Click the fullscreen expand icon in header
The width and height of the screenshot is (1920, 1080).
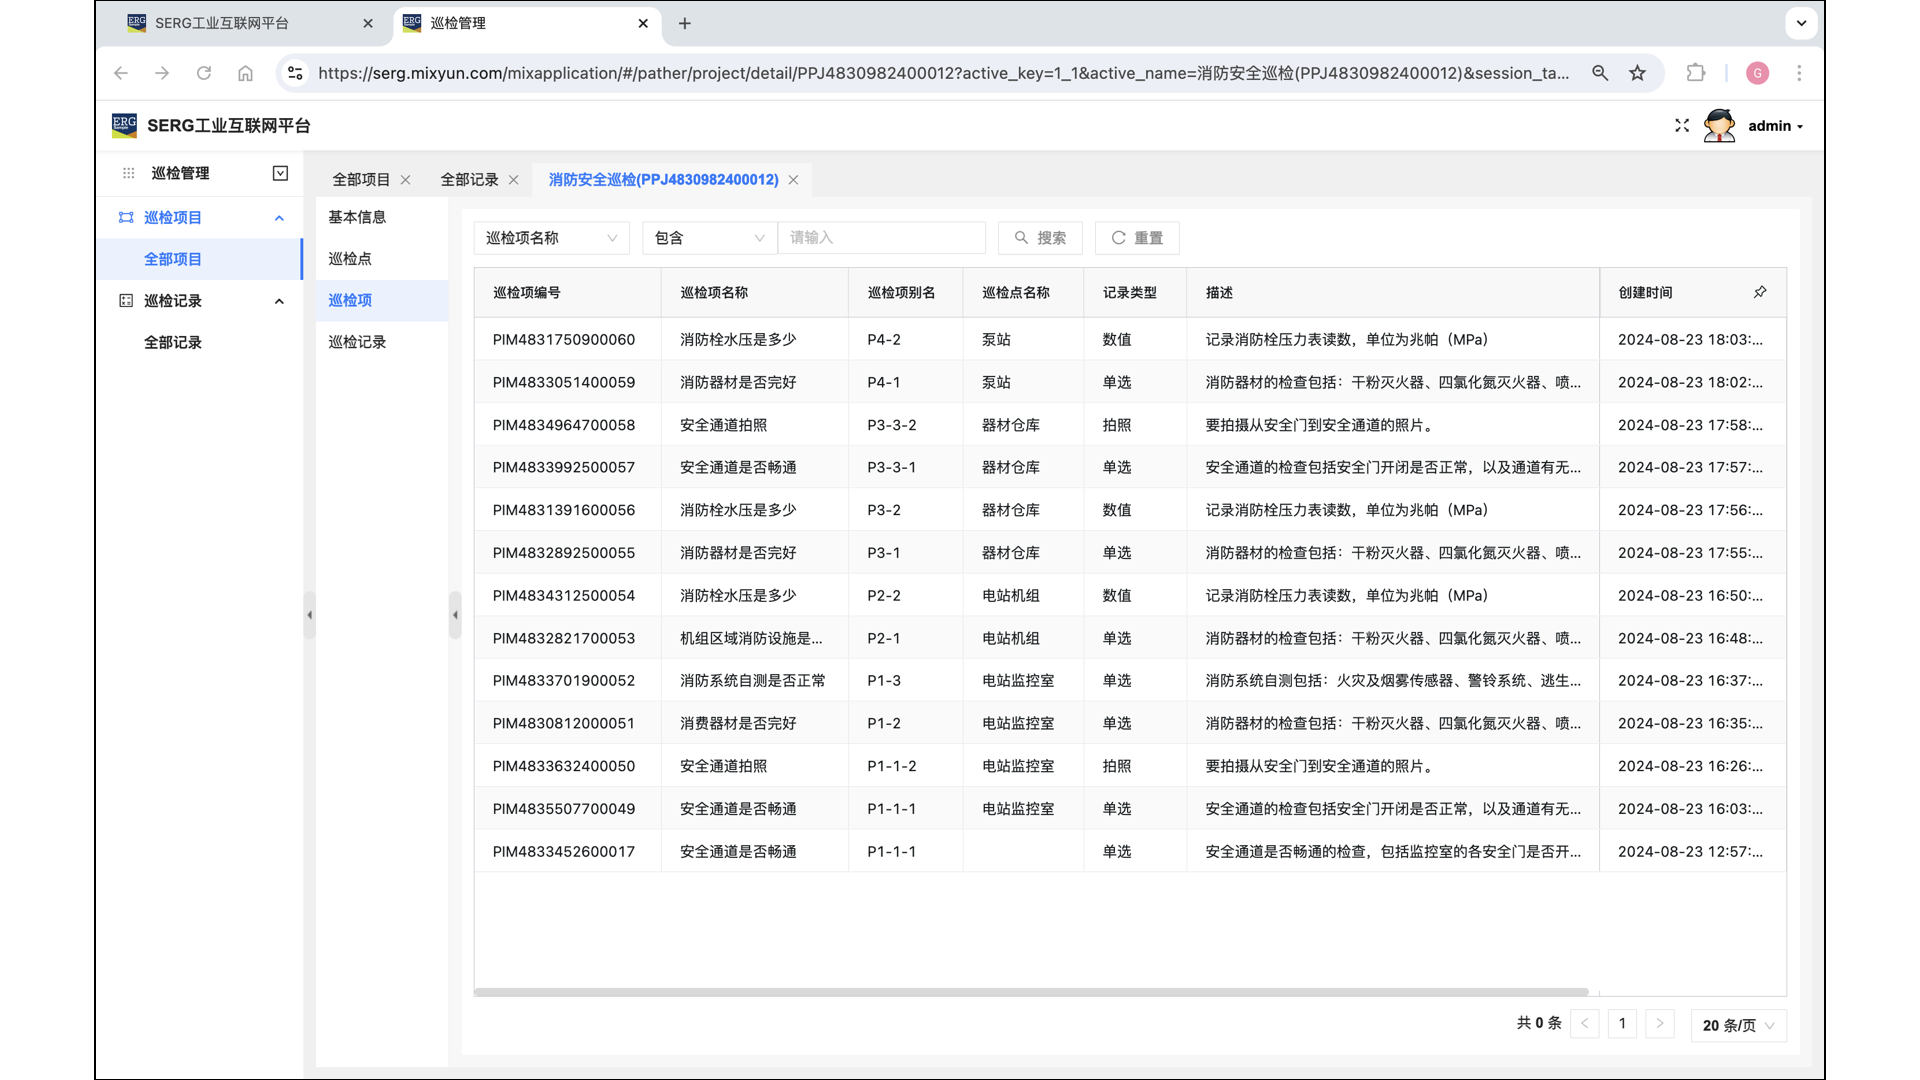[1681, 126]
